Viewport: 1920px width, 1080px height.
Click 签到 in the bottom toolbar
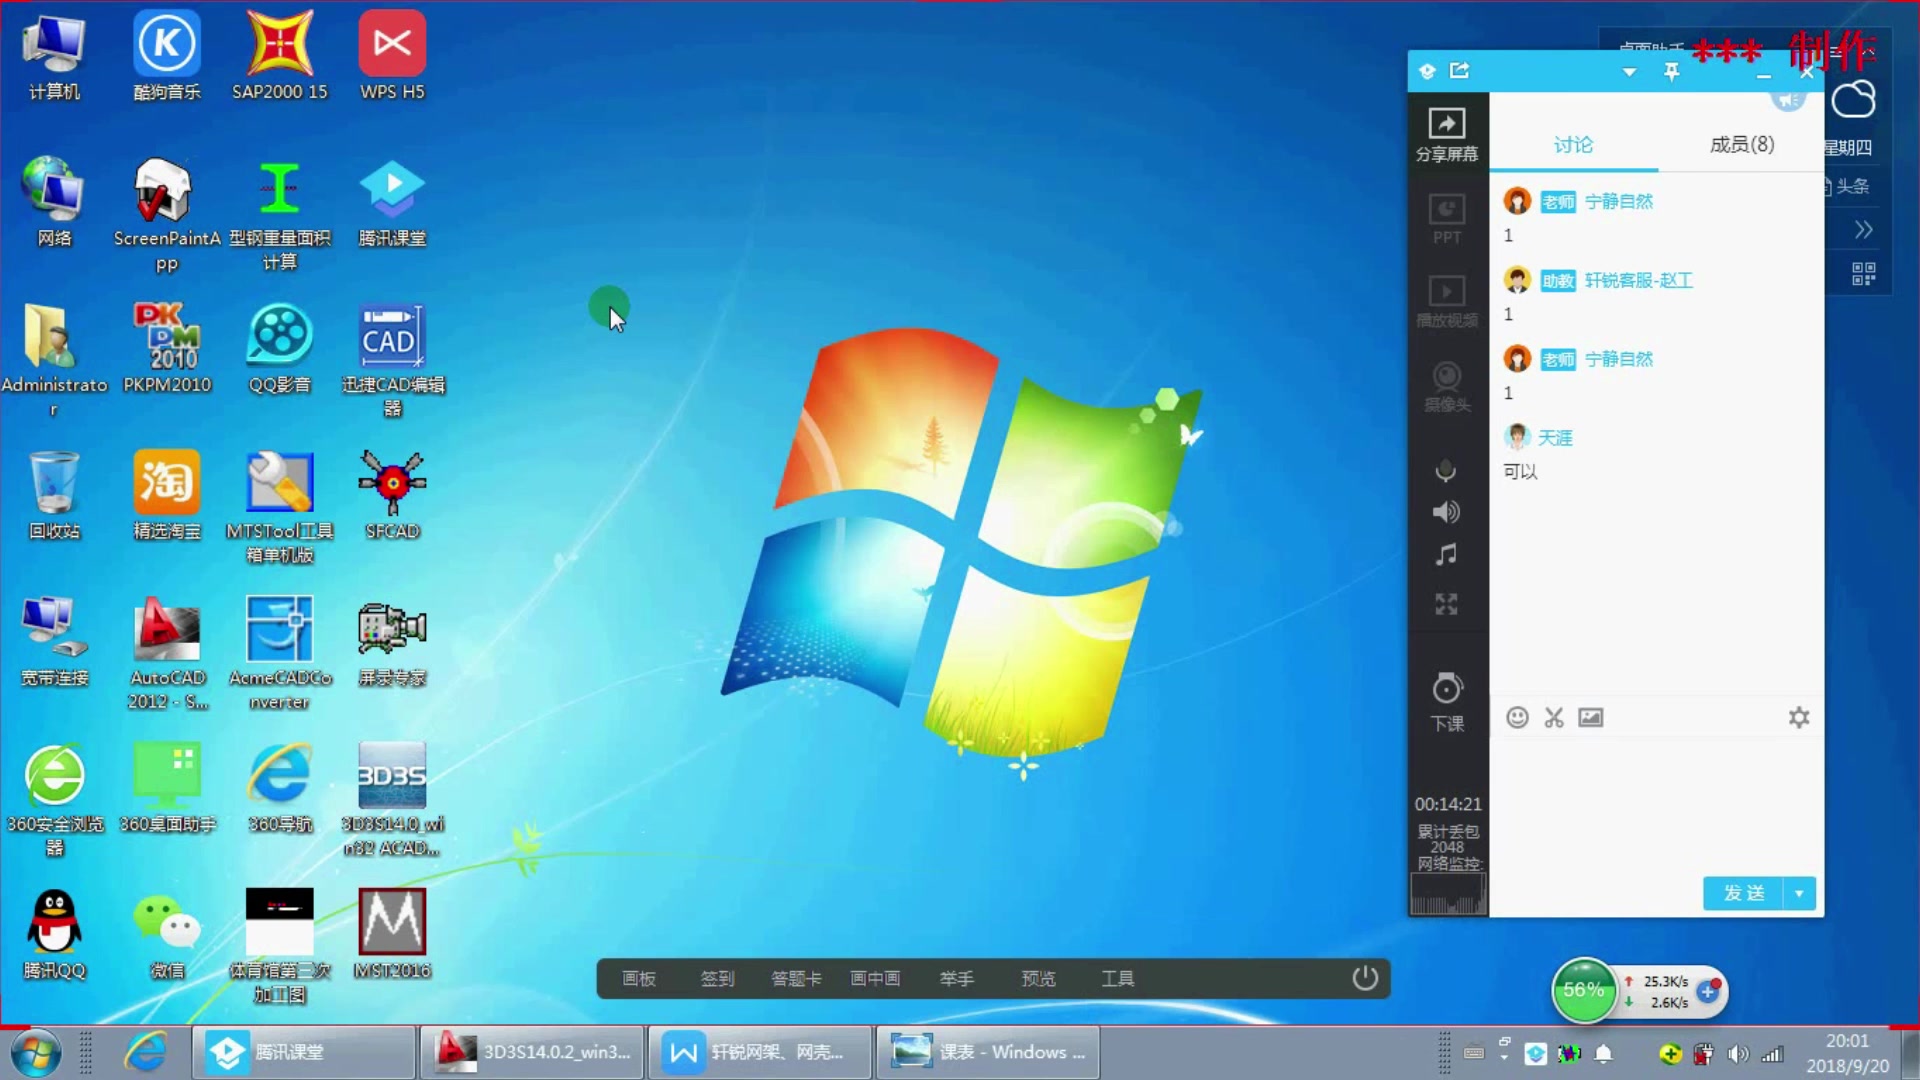(717, 978)
